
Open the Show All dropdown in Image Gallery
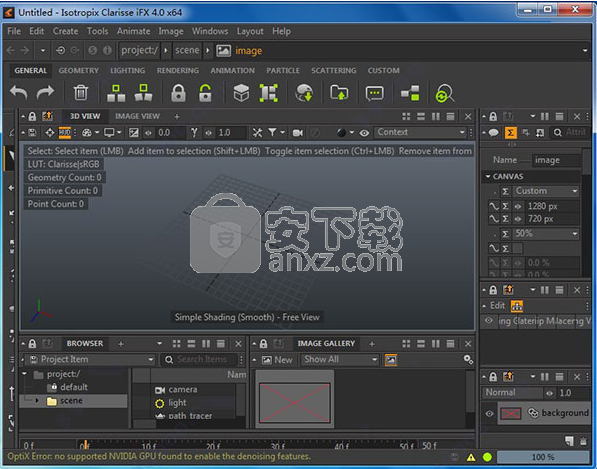[x=340, y=359]
